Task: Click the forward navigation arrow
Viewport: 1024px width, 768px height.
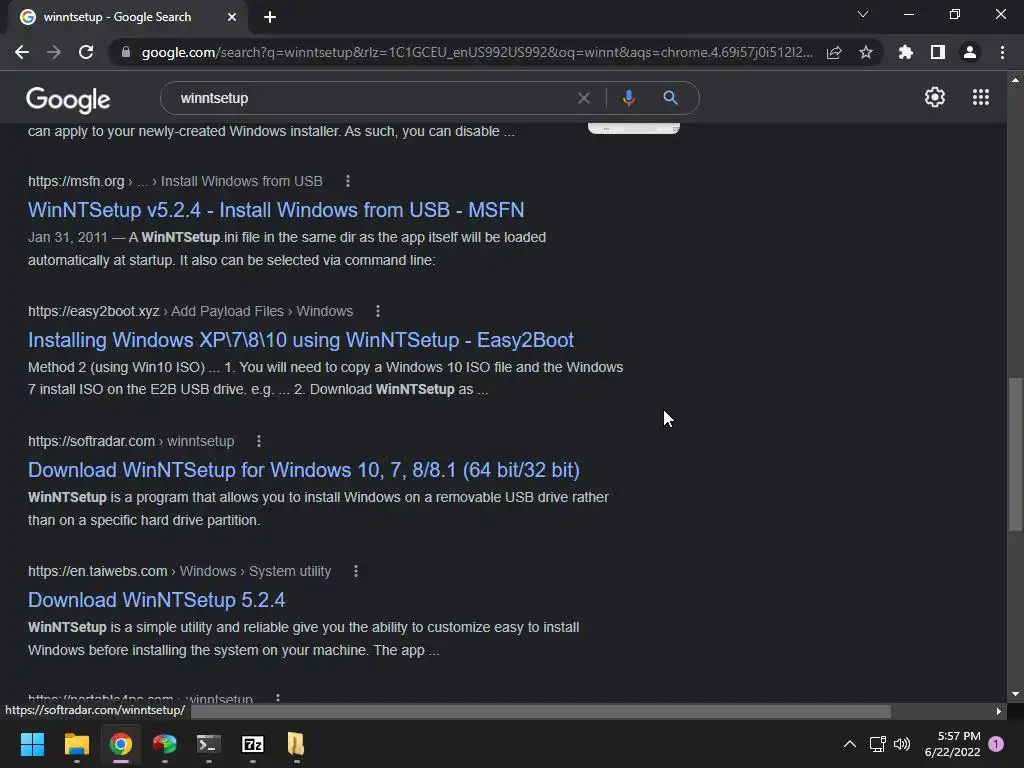Action: (x=54, y=52)
